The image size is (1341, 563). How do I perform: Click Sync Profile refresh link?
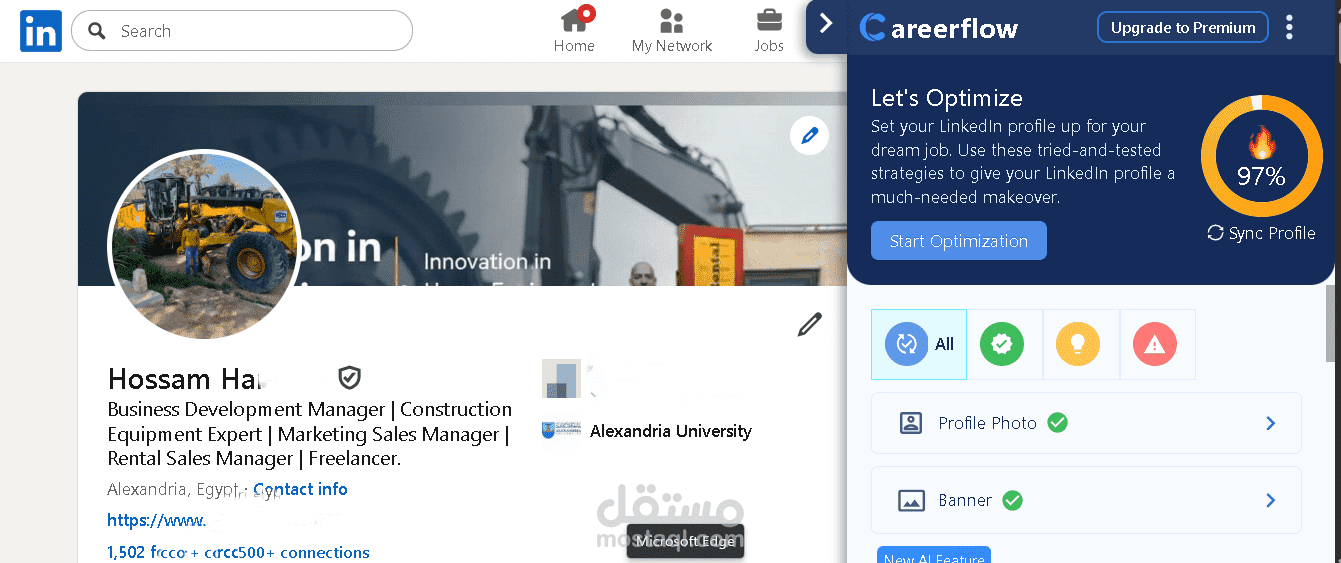tap(1261, 233)
